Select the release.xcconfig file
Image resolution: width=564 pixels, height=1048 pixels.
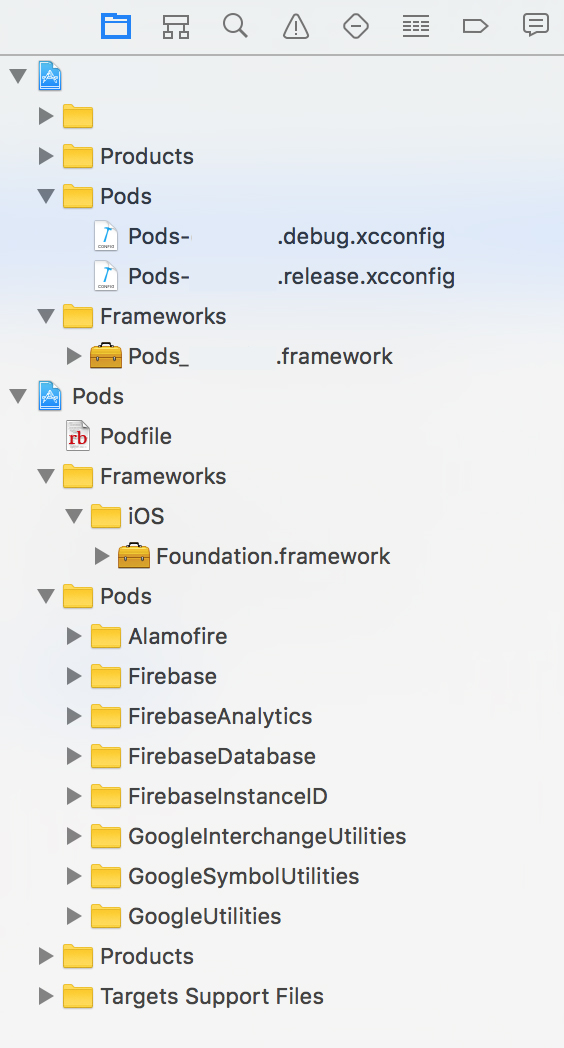click(x=275, y=276)
